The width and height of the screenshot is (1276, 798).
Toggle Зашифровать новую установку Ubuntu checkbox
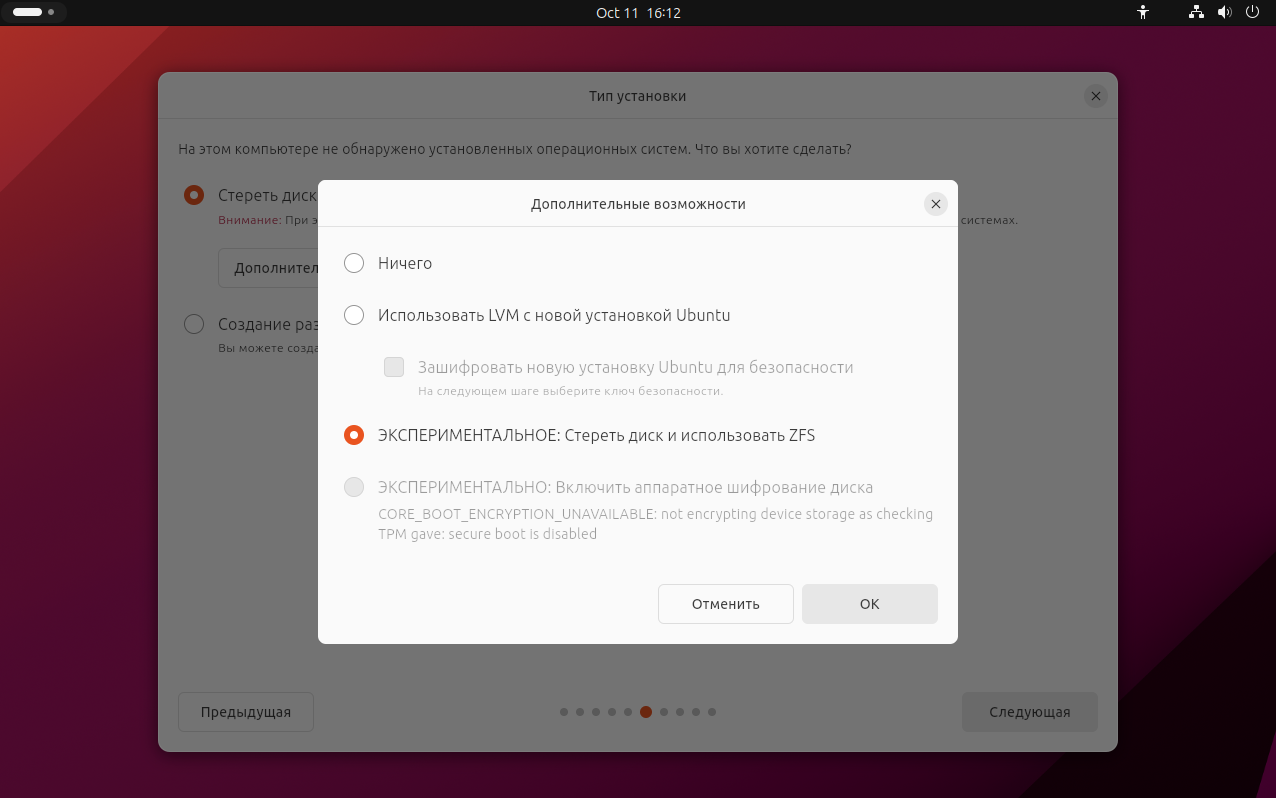click(x=394, y=367)
